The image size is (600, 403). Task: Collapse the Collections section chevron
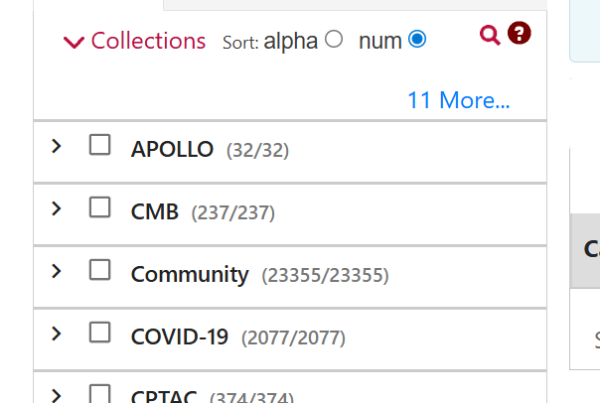[74, 42]
